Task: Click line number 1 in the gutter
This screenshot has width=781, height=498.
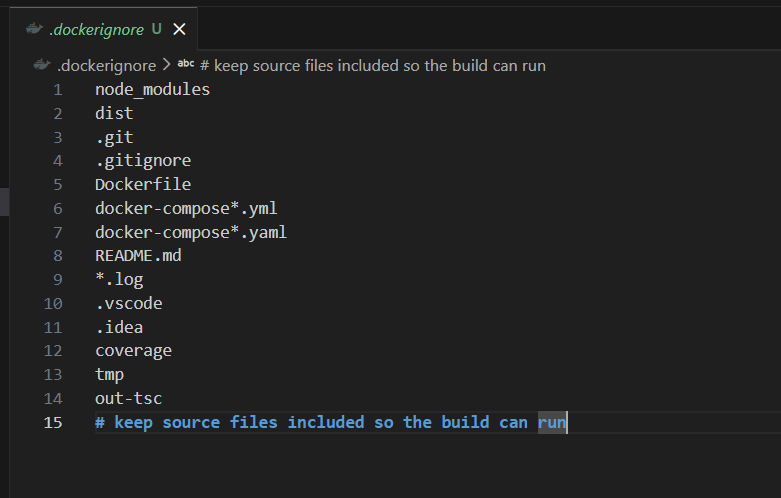Action: click(x=57, y=89)
